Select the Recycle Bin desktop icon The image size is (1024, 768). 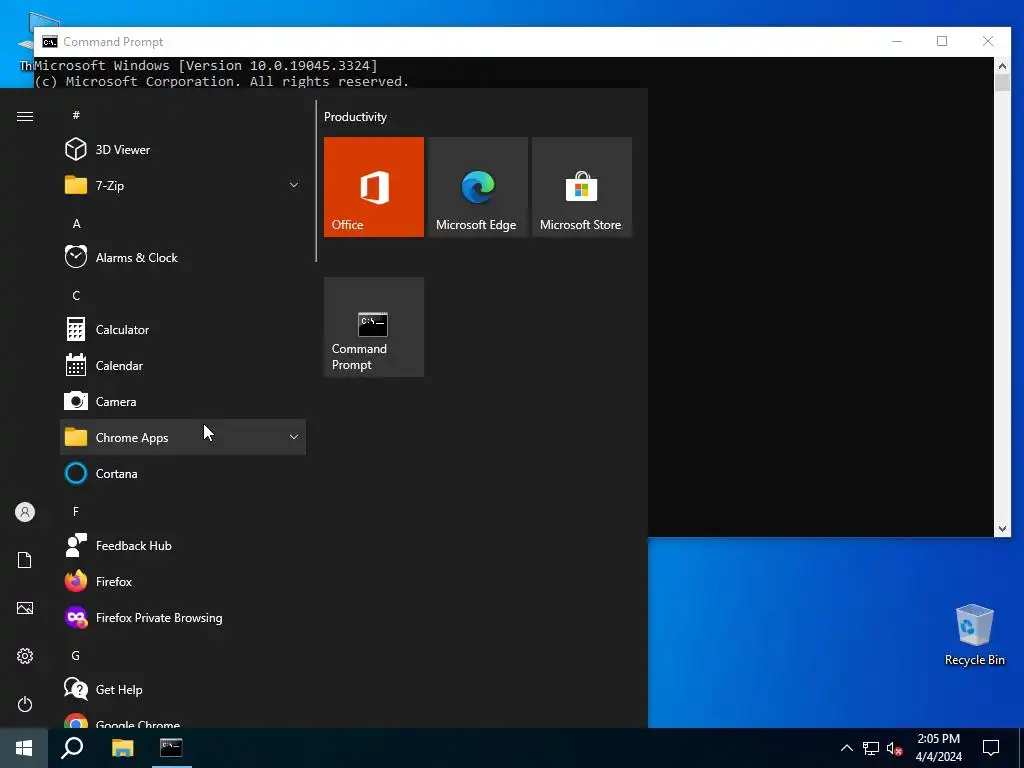click(x=974, y=635)
